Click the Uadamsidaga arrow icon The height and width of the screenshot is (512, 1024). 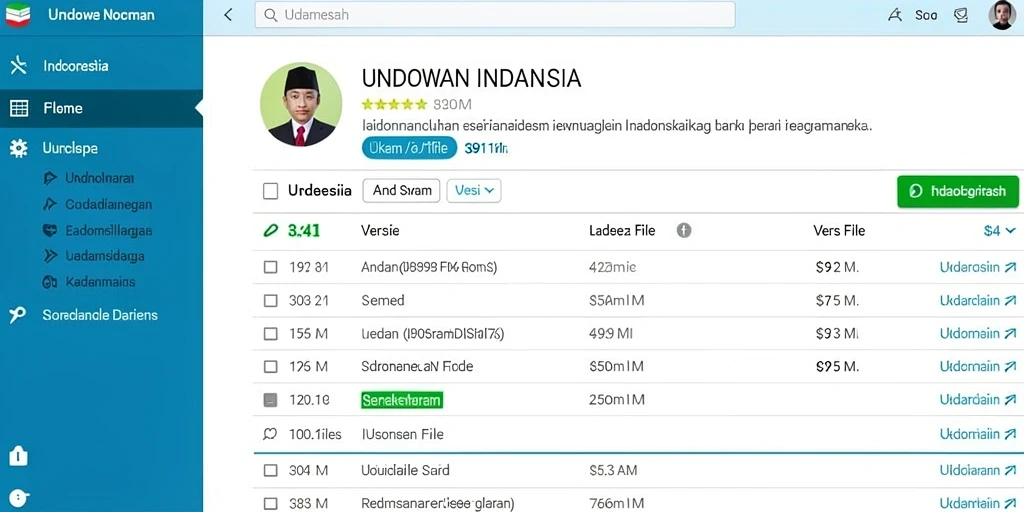click(x=50, y=256)
